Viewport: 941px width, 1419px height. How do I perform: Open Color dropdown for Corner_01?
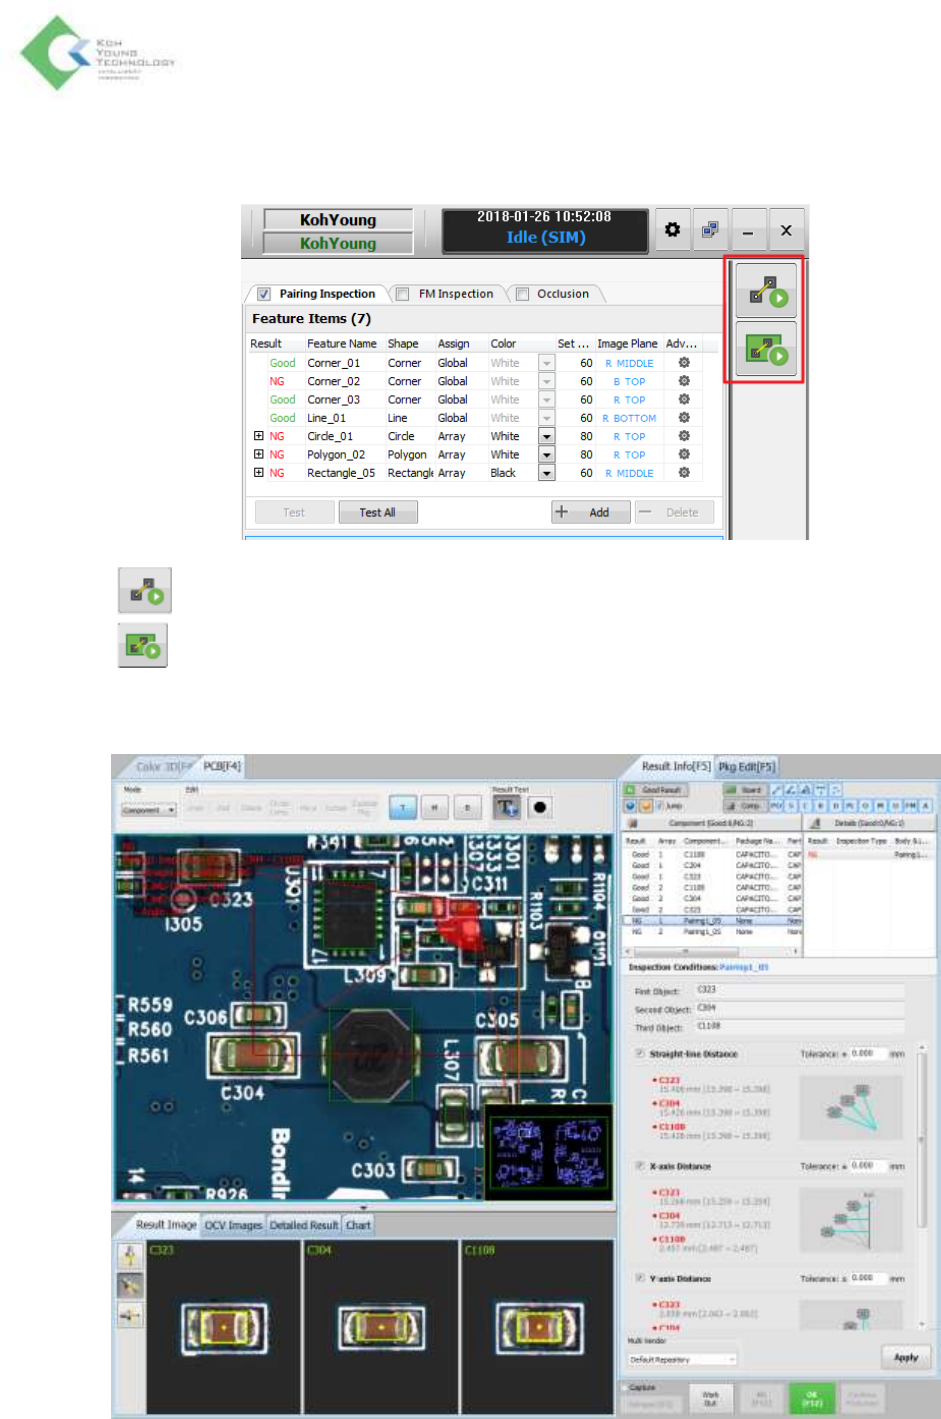[546, 363]
